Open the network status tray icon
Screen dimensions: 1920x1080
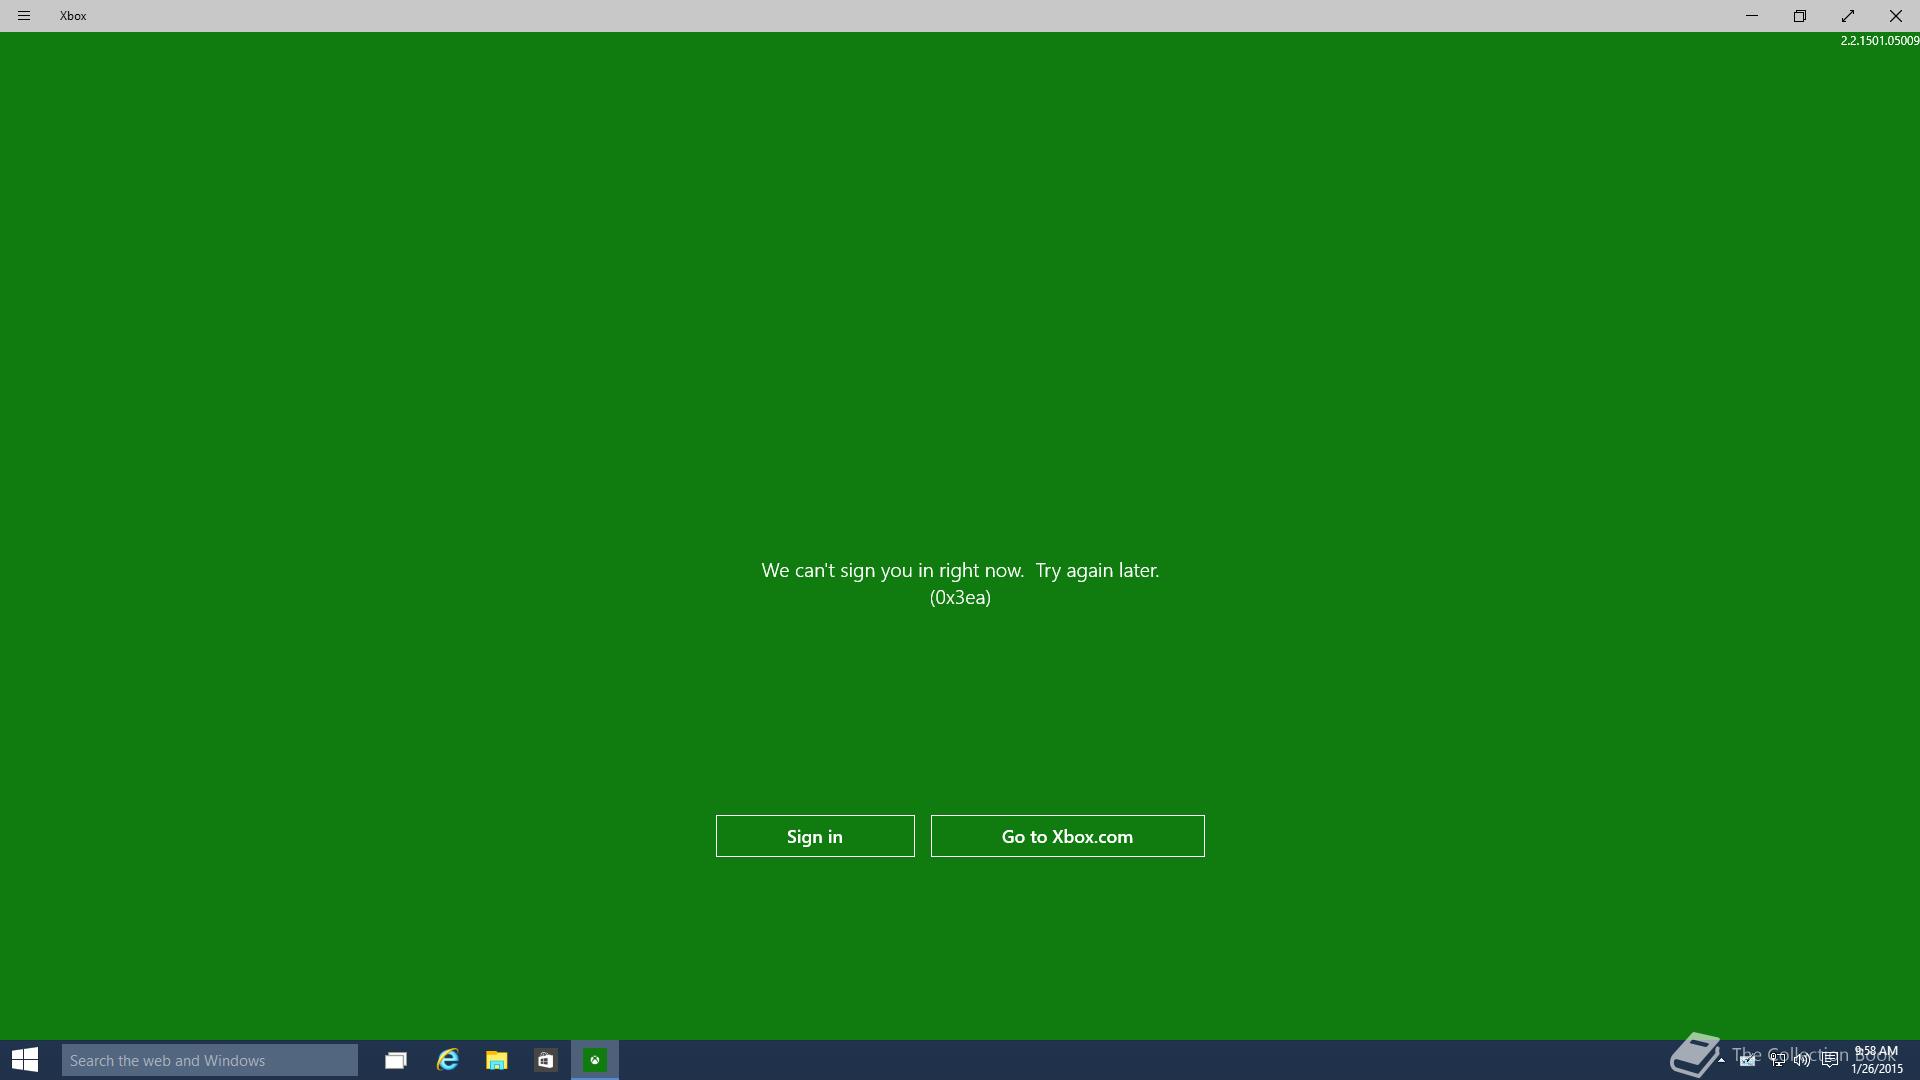coord(1778,1060)
